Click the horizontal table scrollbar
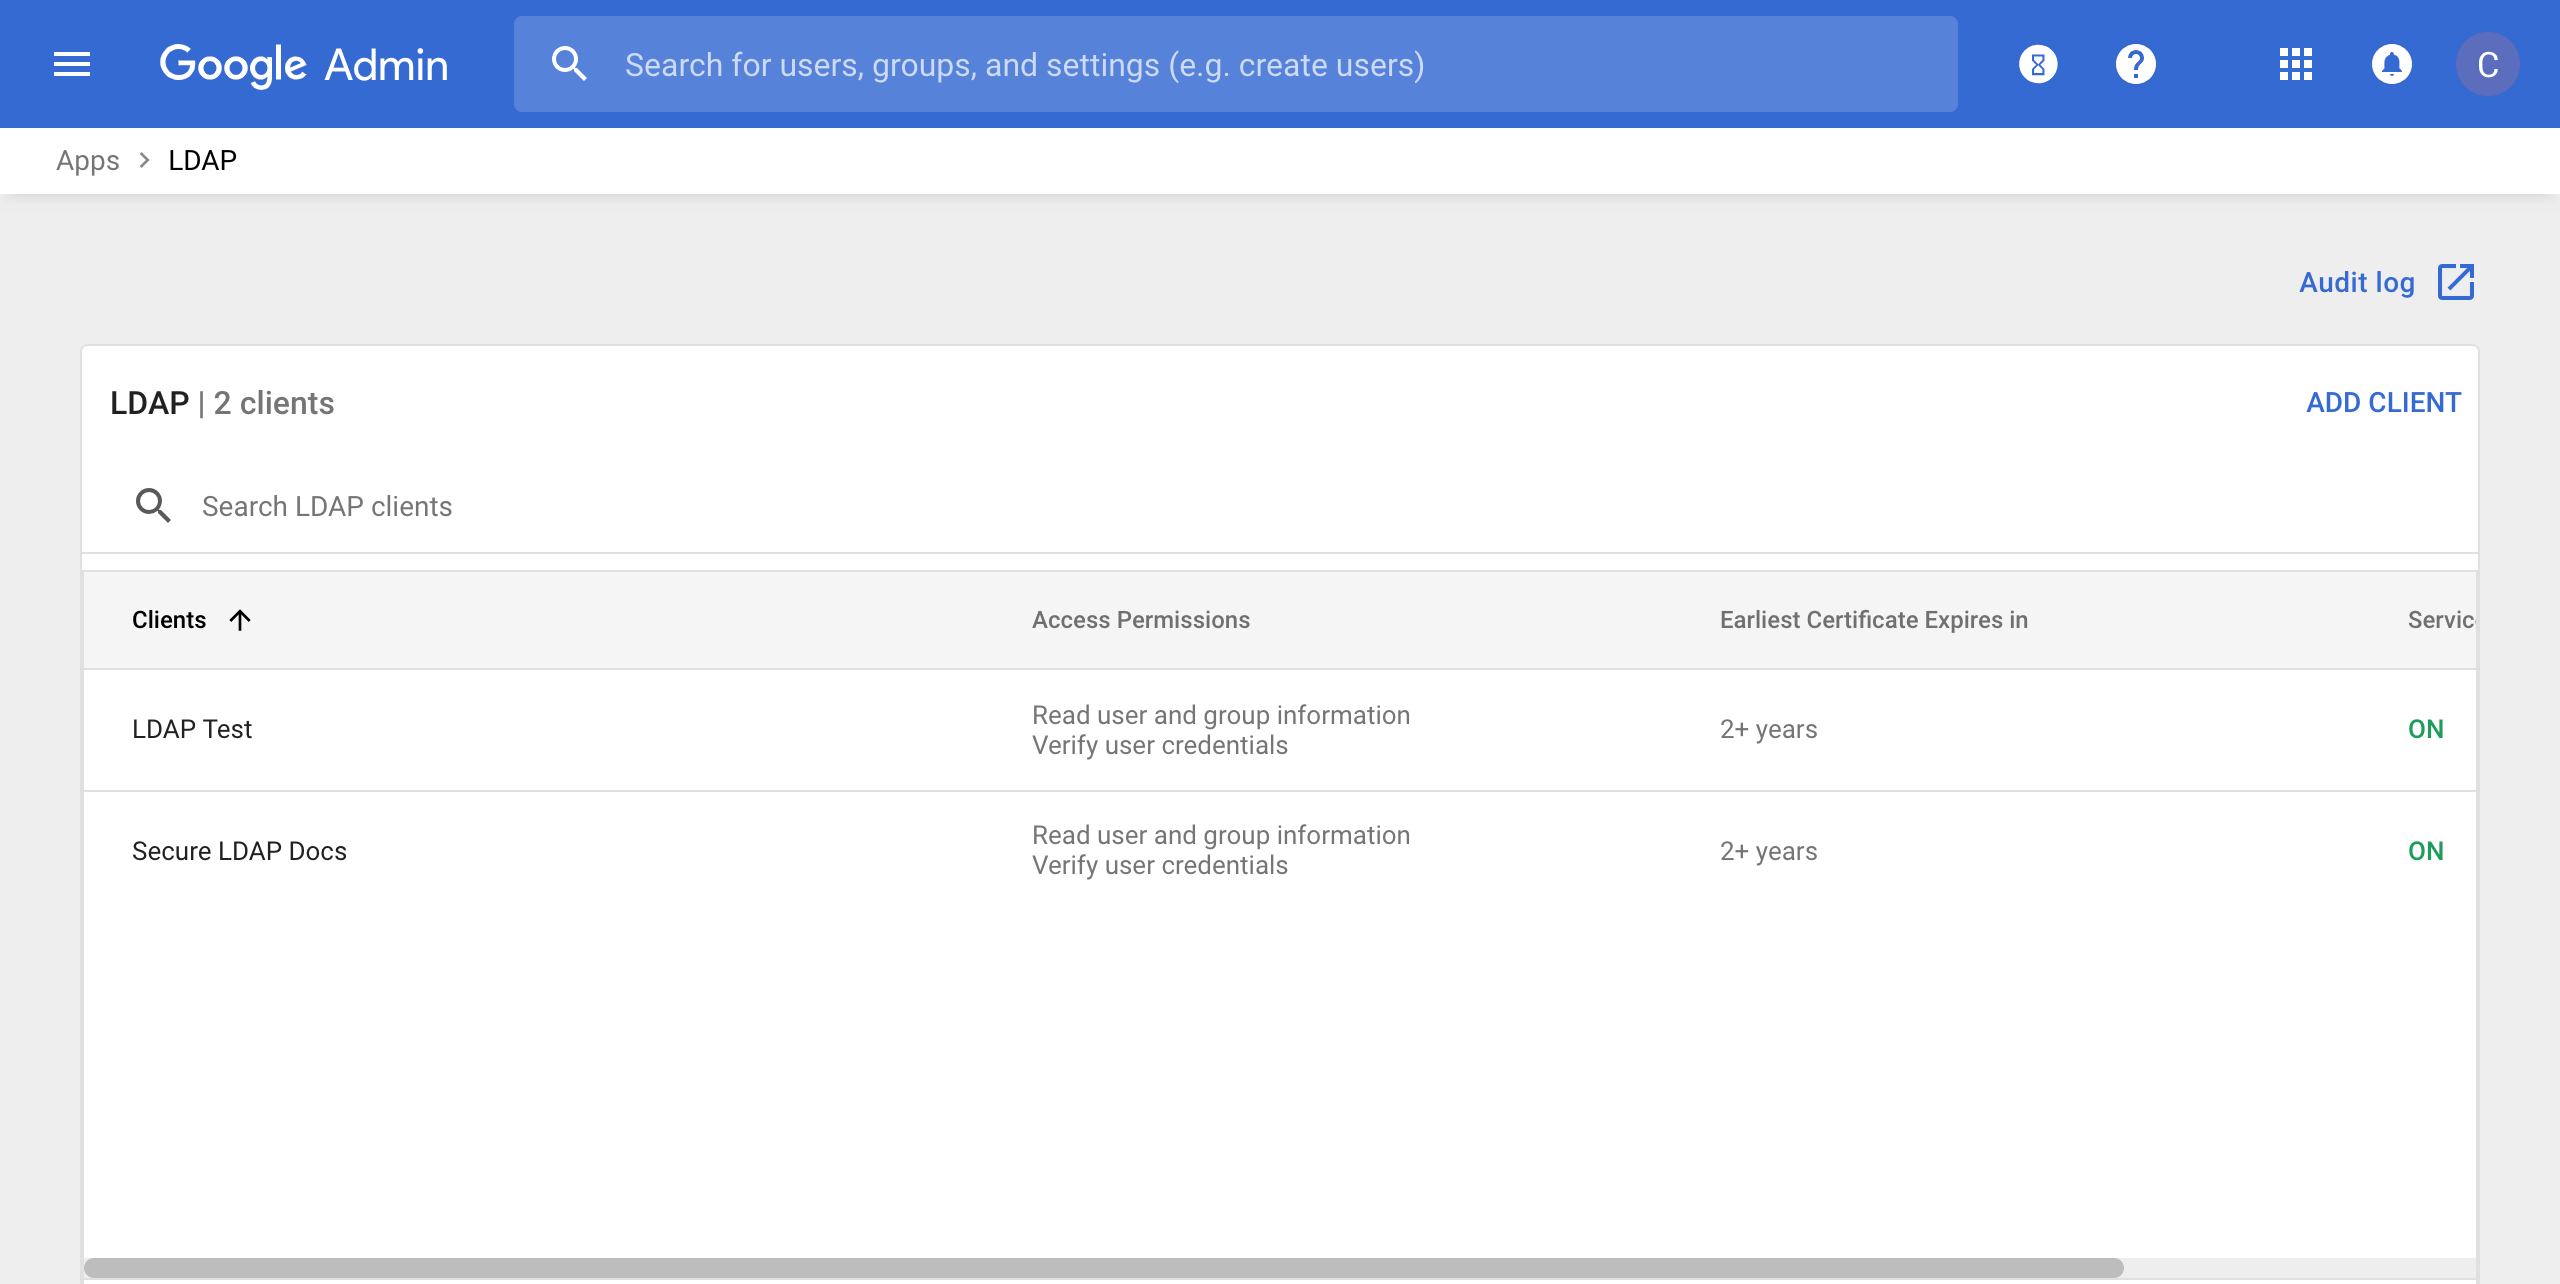Viewport: 2560px width, 1284px height. click(1103, 1268)
